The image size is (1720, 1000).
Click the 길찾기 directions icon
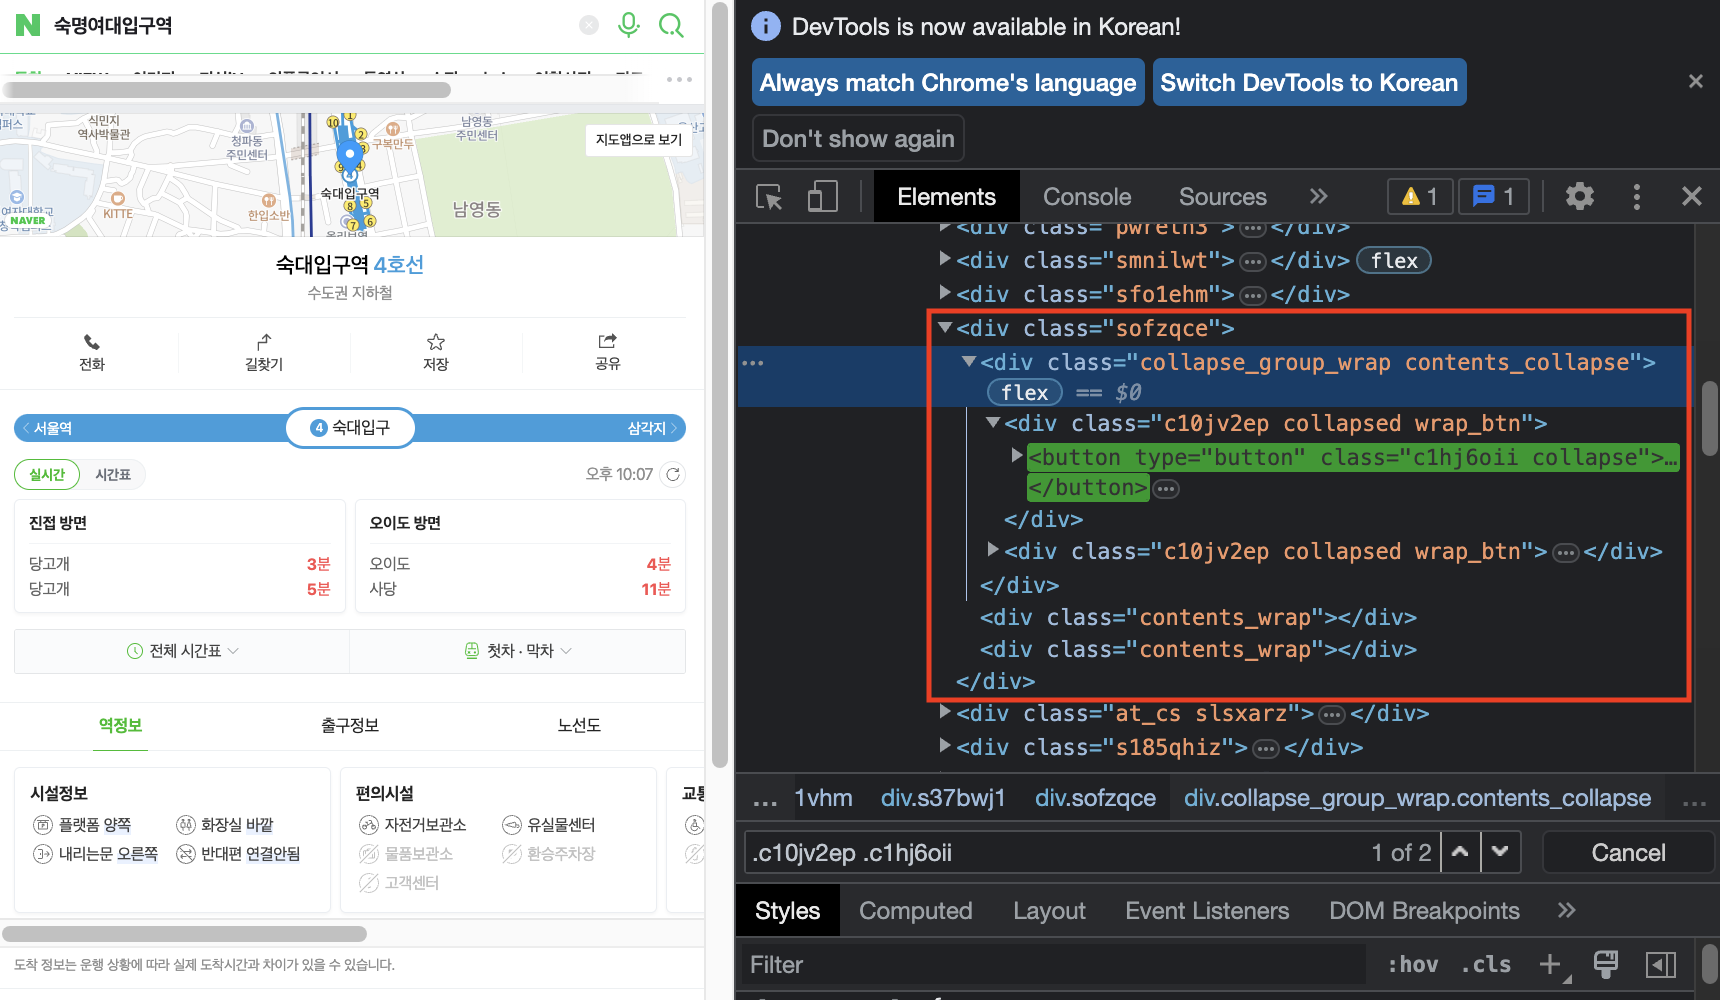tap(264, 342)
